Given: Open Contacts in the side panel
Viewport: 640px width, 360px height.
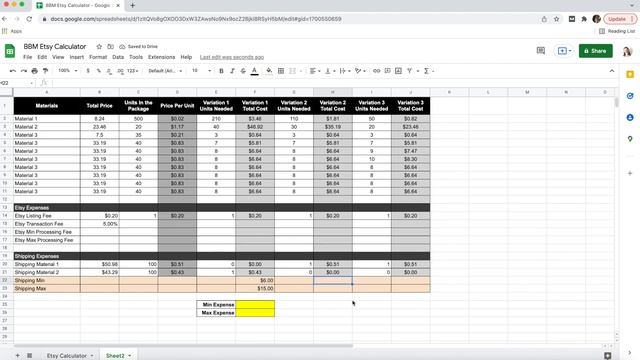Looking at the screenshot, I should pos(630,118).
